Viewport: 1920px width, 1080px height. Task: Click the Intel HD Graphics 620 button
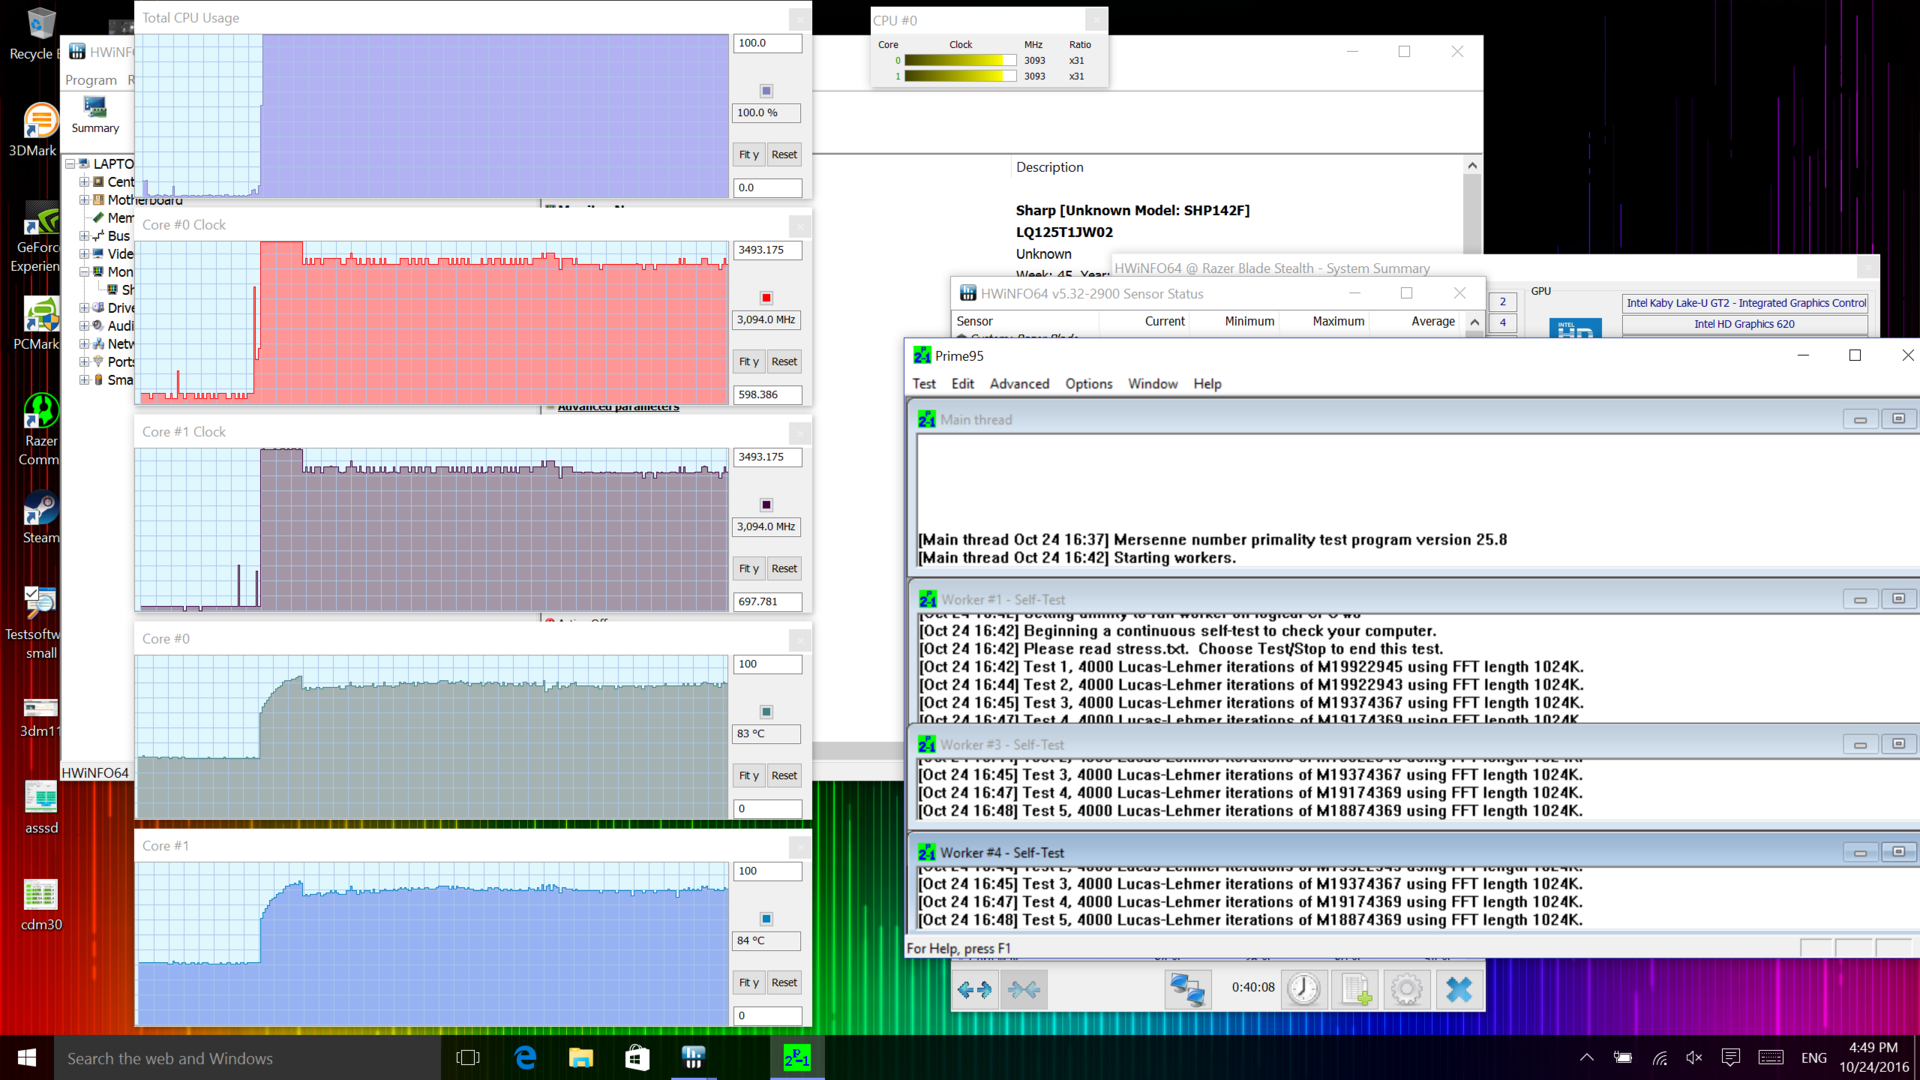coord(1744,324)
